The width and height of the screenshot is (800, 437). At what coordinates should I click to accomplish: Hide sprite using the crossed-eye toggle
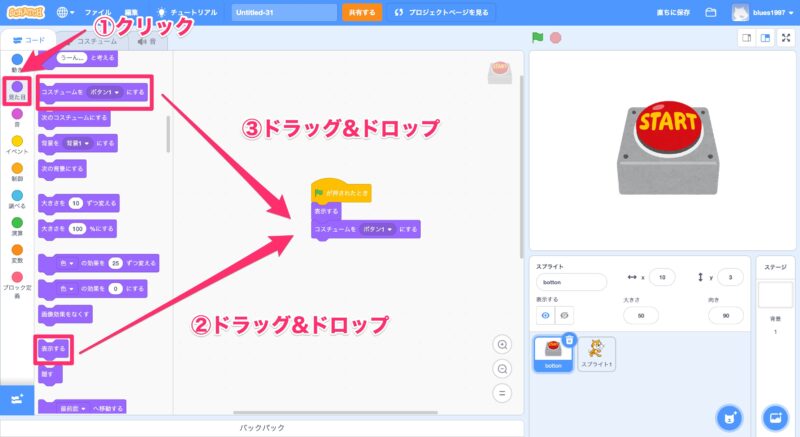point(564,315)
